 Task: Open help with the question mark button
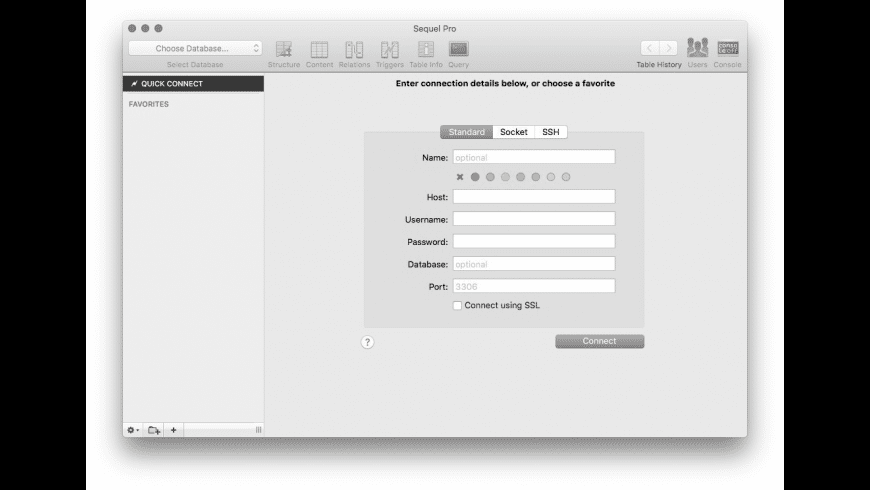(x=367, y=342)
